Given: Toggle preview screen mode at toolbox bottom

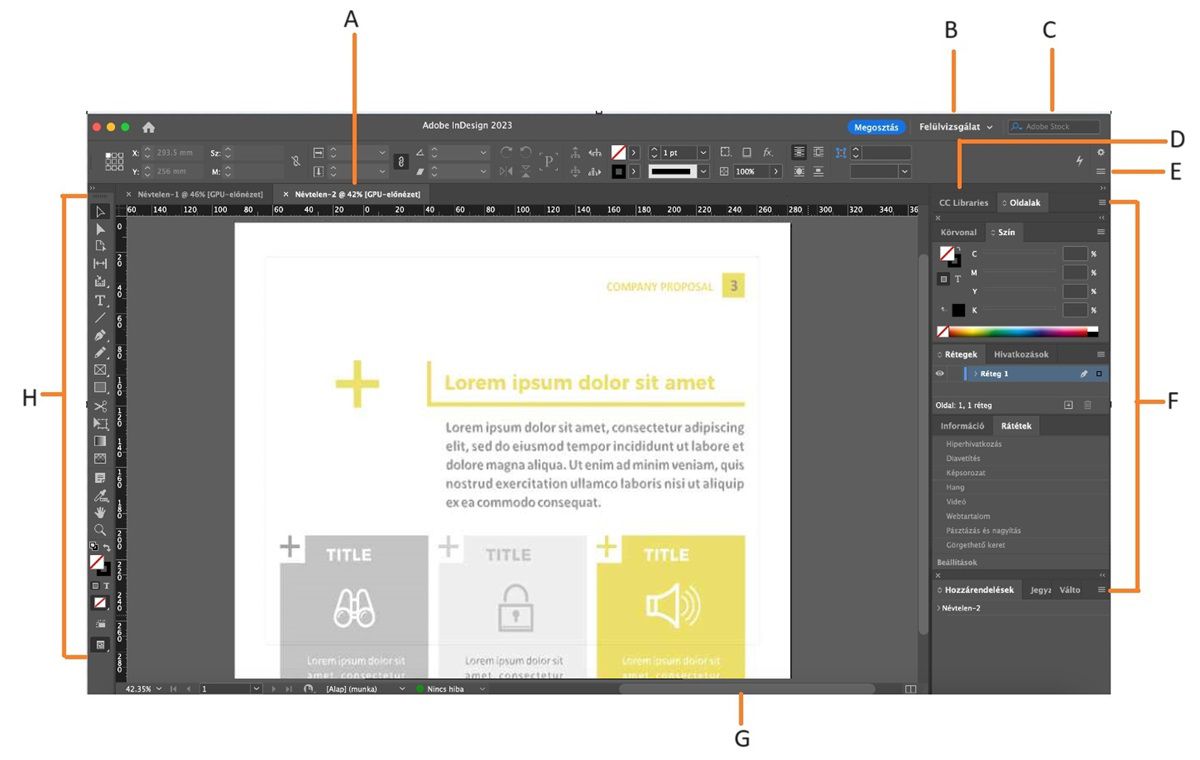Looking at the screenshot, I should click(x=100, y=645).
